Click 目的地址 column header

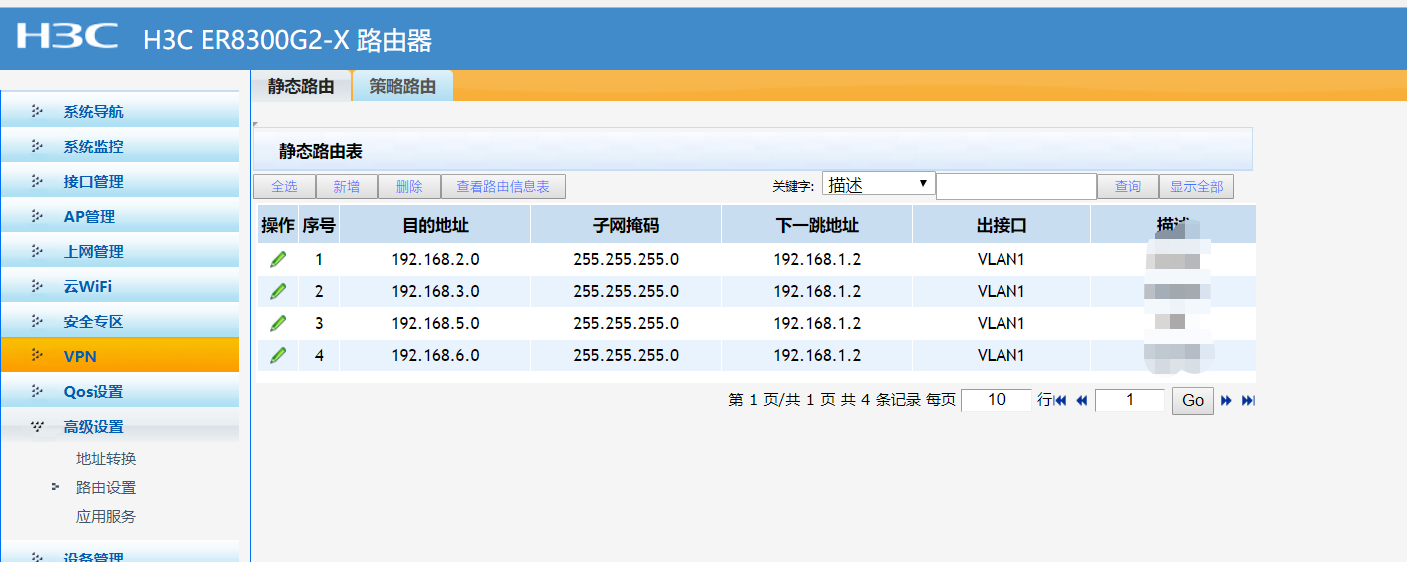coord(435,226)
